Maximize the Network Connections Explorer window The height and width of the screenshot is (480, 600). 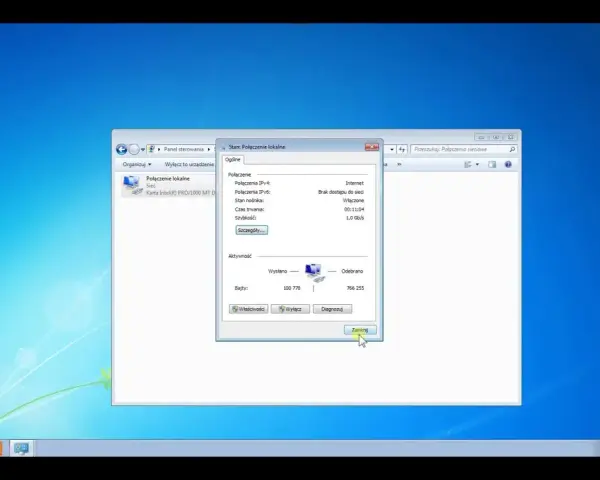[x=496, y=137]
